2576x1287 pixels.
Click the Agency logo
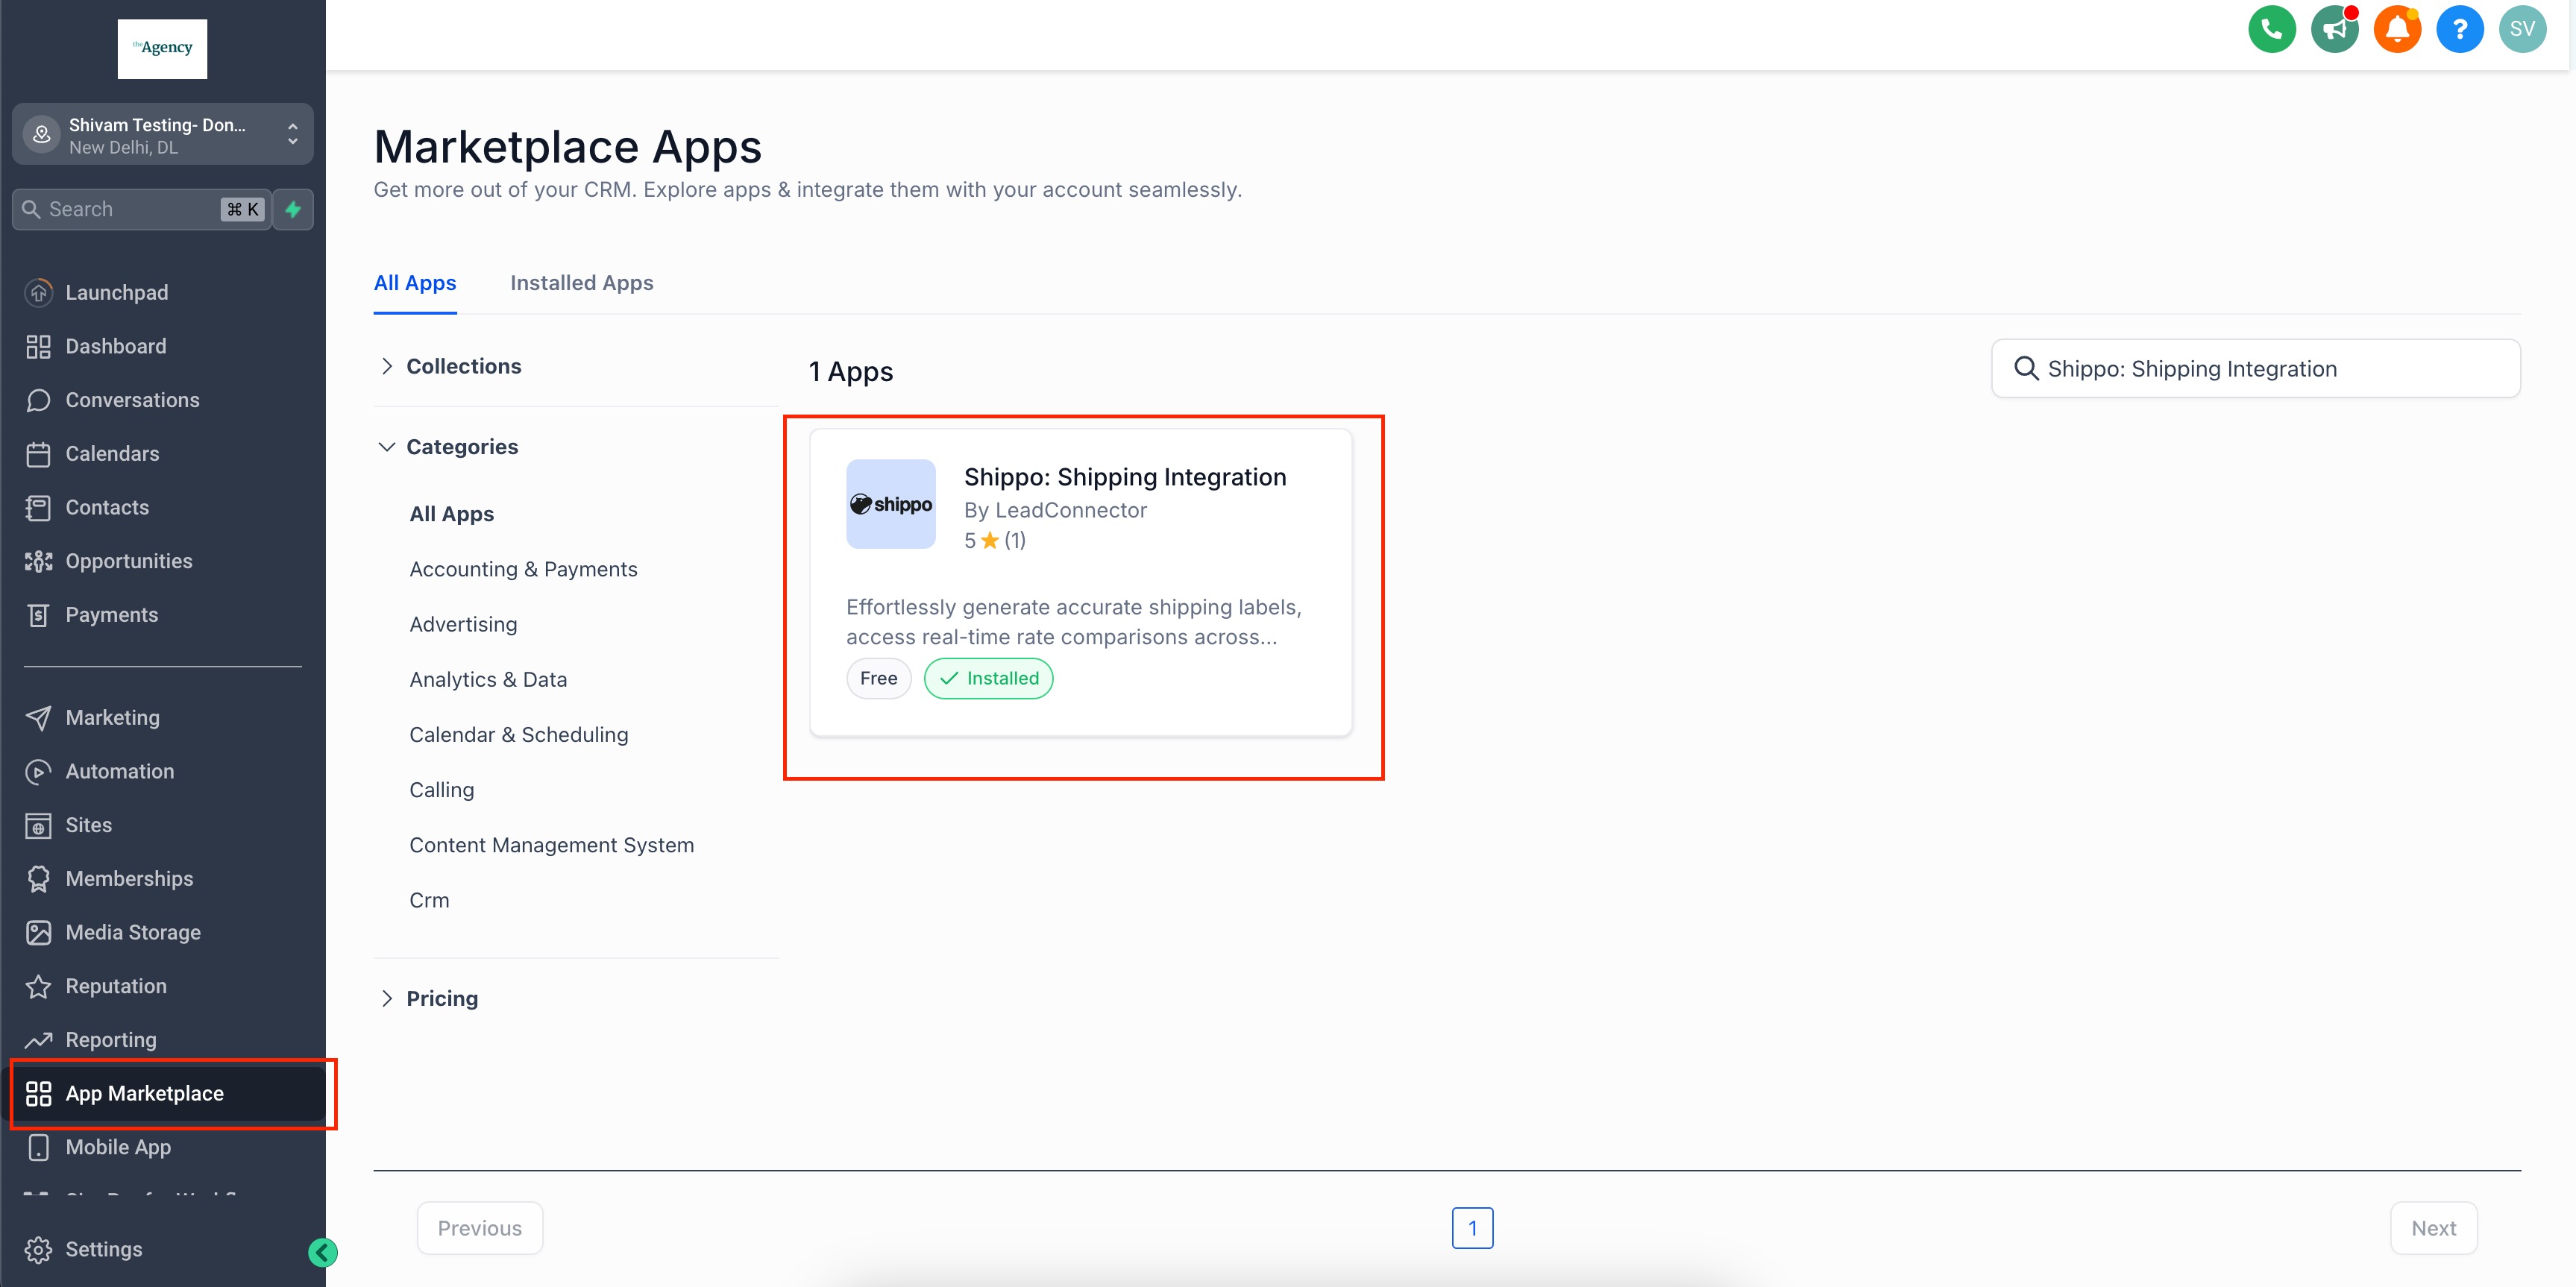162,48
